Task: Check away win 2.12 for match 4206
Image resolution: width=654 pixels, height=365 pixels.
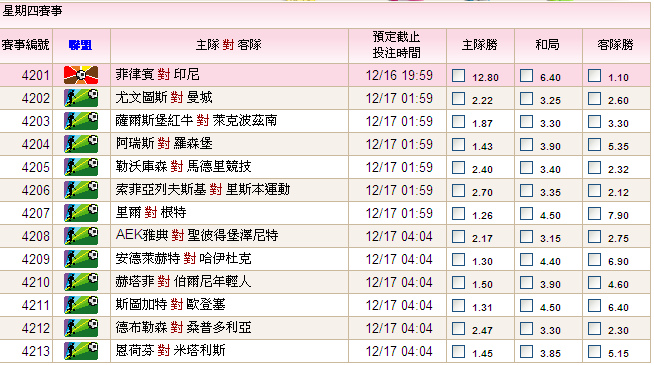Action: coord(594,190)
